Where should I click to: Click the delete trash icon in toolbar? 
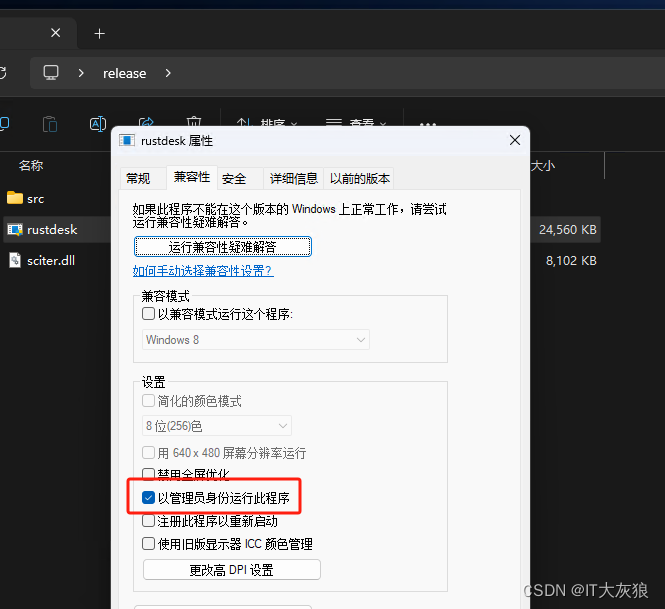pos(195,123)
